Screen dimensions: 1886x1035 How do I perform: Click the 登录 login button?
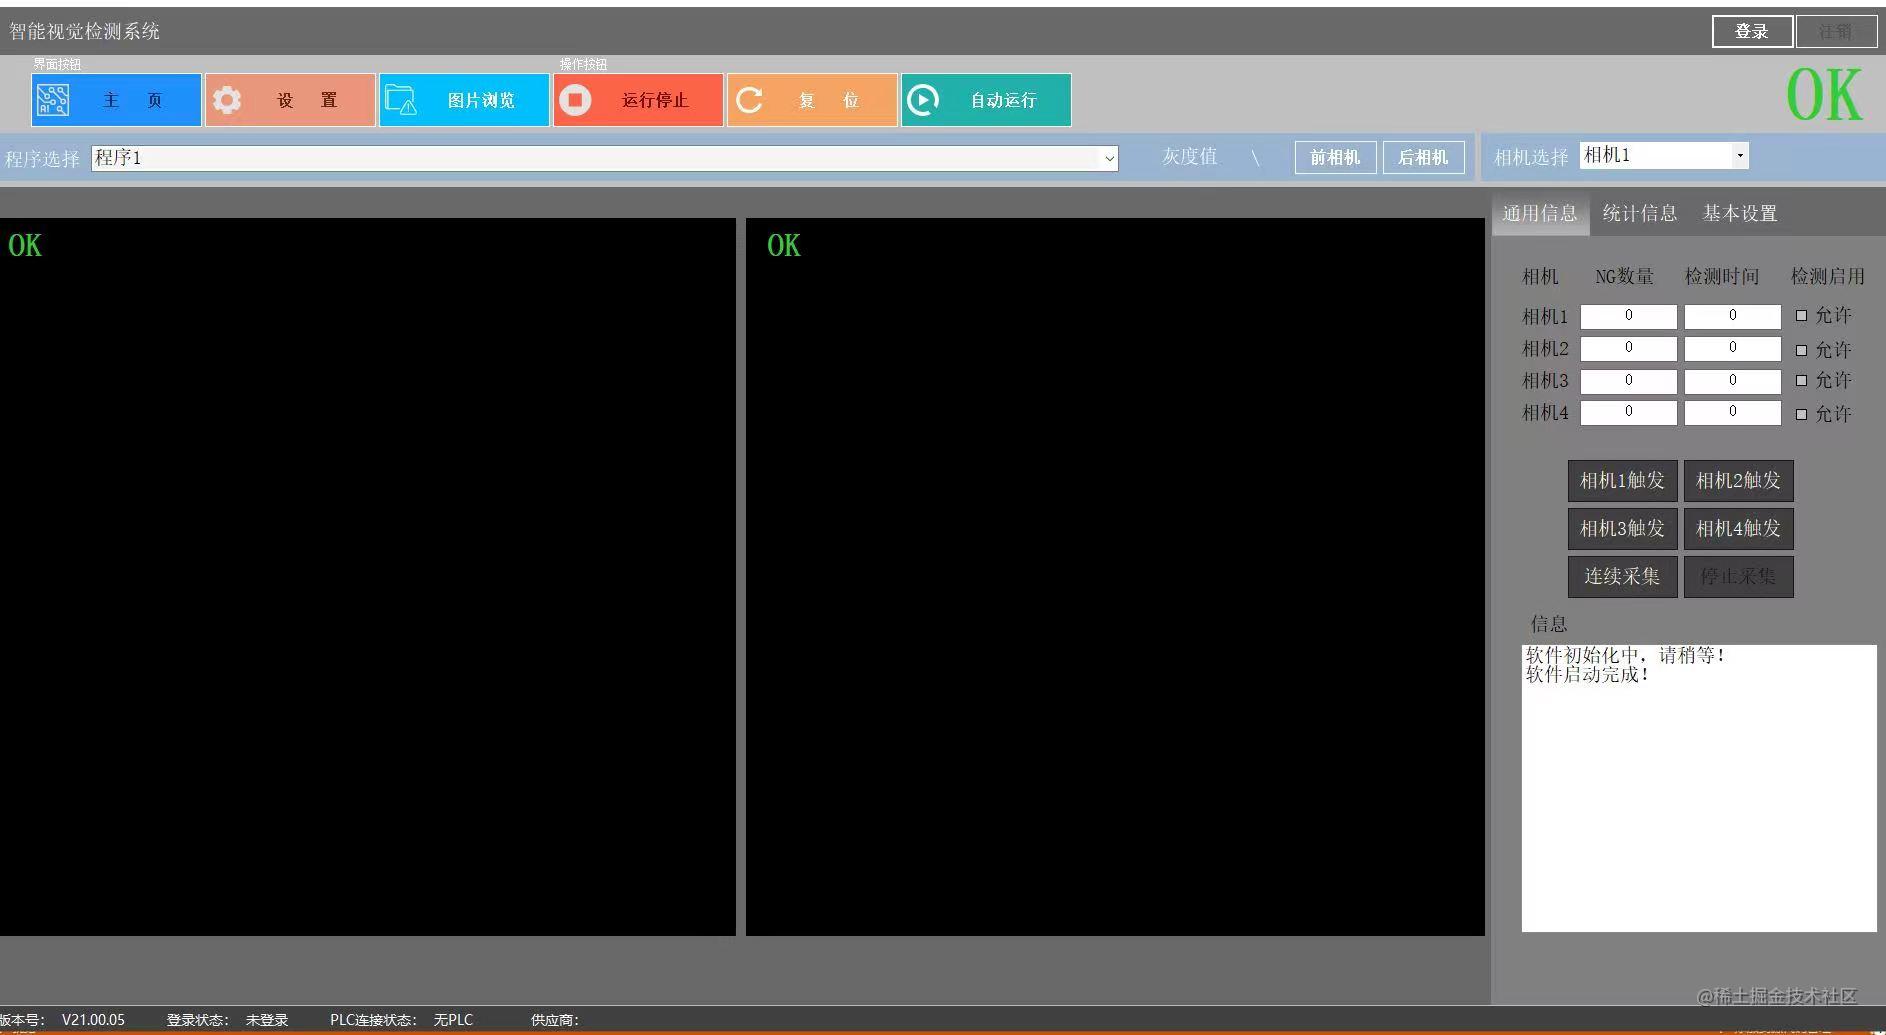pos(1752,32)
